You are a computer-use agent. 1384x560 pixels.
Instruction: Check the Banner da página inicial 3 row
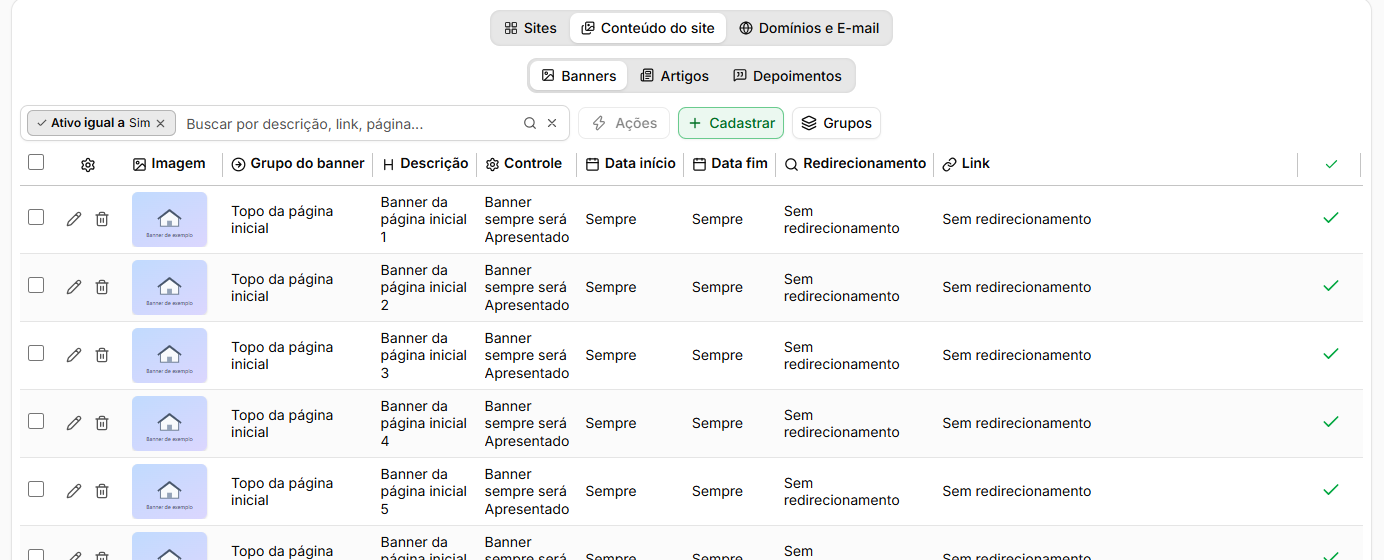point(36,353)
